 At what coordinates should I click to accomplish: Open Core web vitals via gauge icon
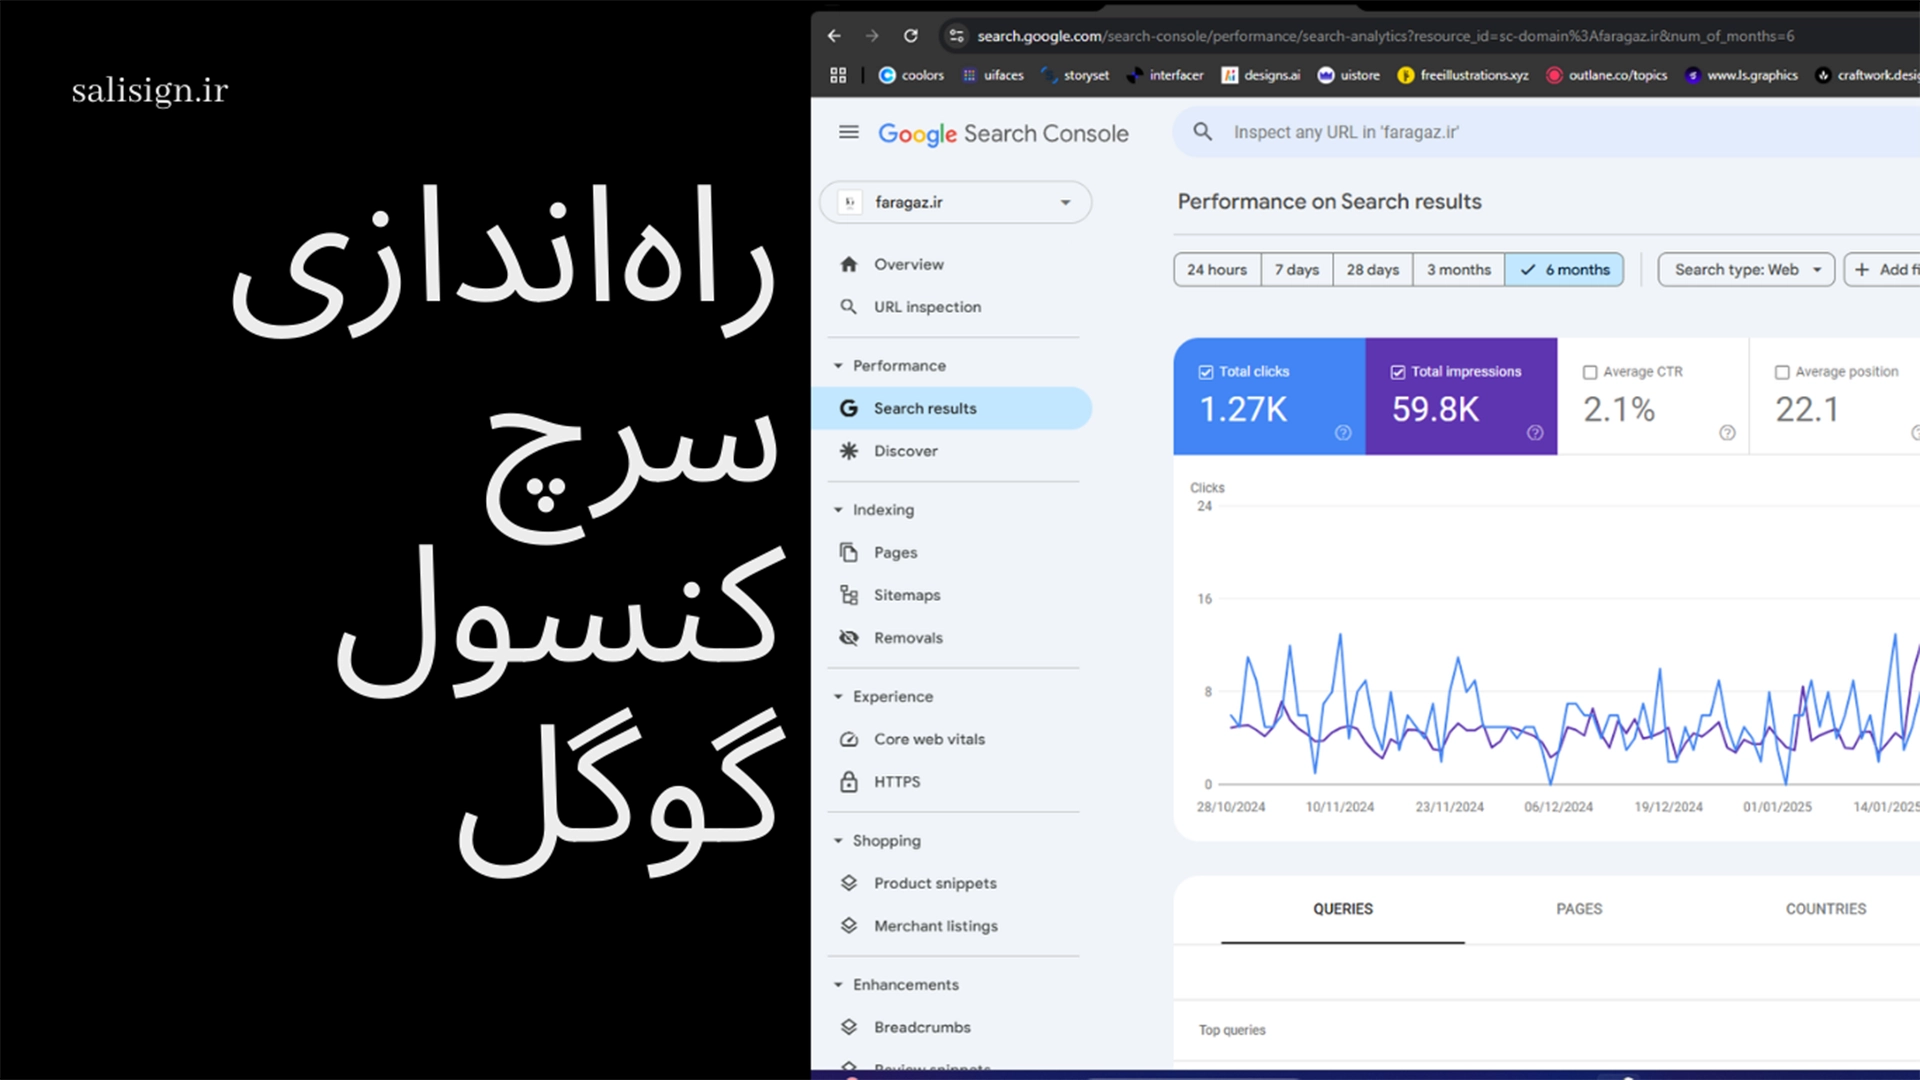tap(849, 739)
